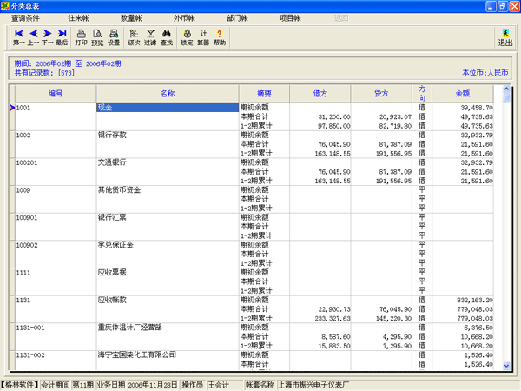
Task: Click the table scrollbar up arrow
Action: [x=507, y=89]
